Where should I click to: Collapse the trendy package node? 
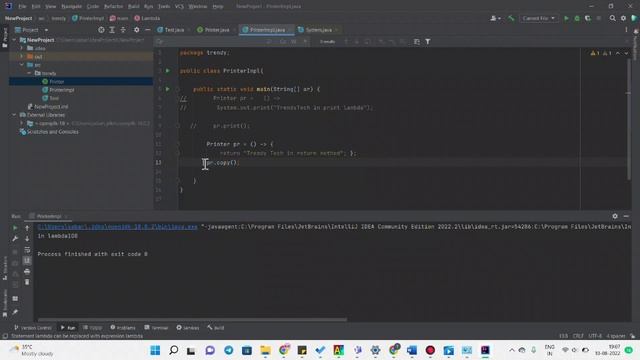(29, 73)
